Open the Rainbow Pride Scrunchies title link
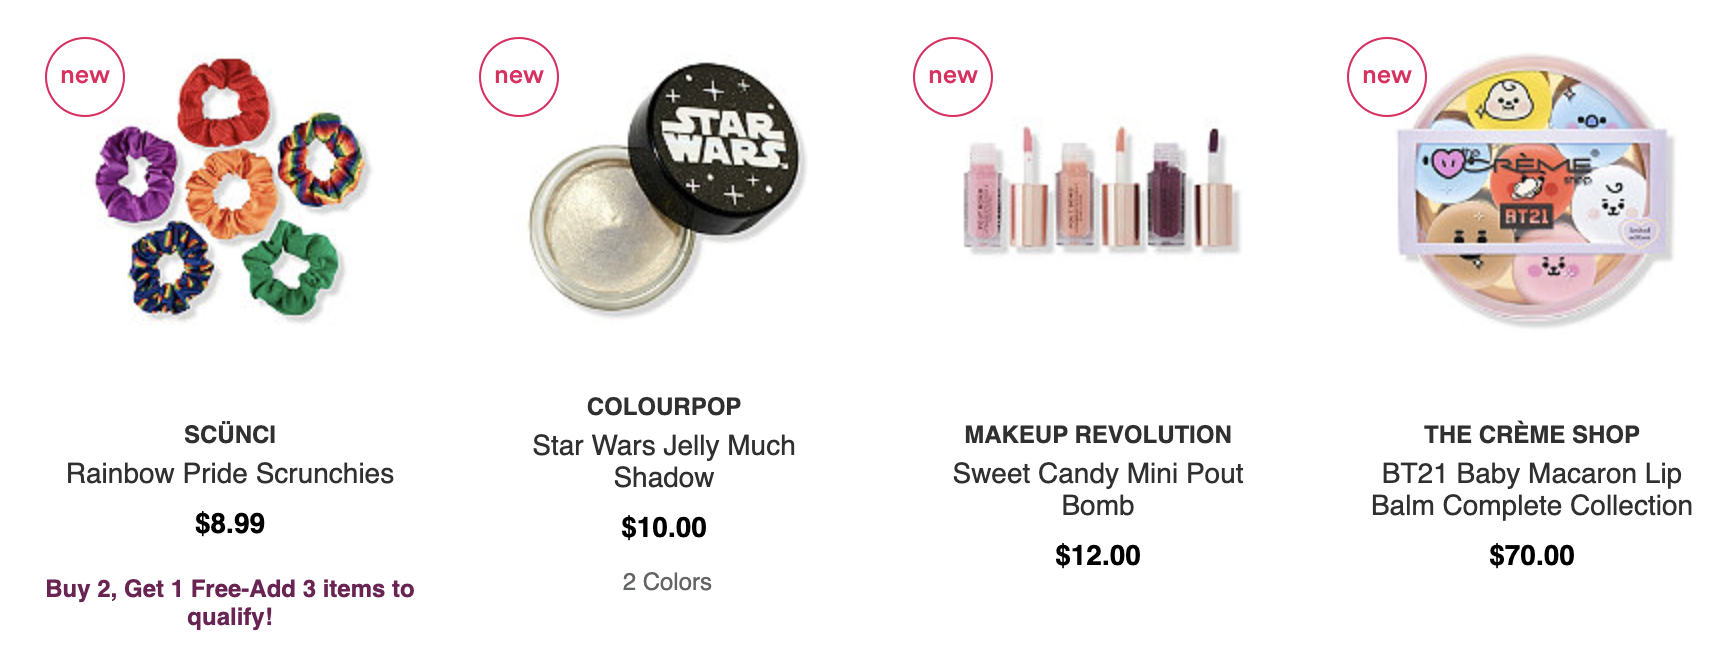 pos(230,474)
